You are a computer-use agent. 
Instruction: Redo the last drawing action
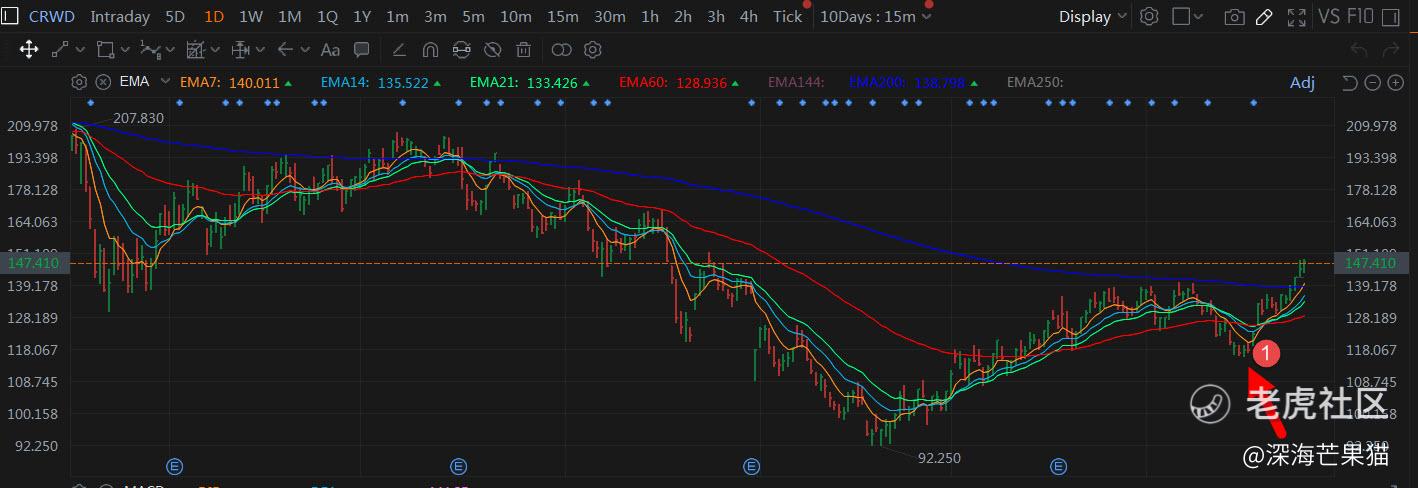(x=1391, y=49)
